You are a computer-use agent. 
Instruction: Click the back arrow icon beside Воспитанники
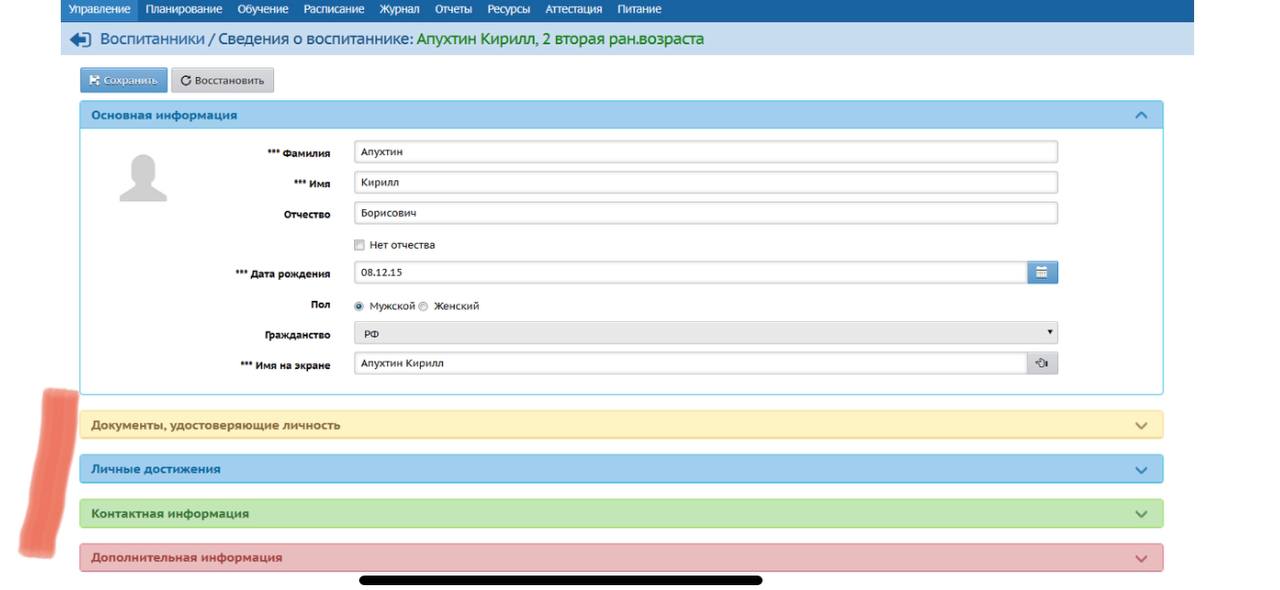click(x=80, y=39)
